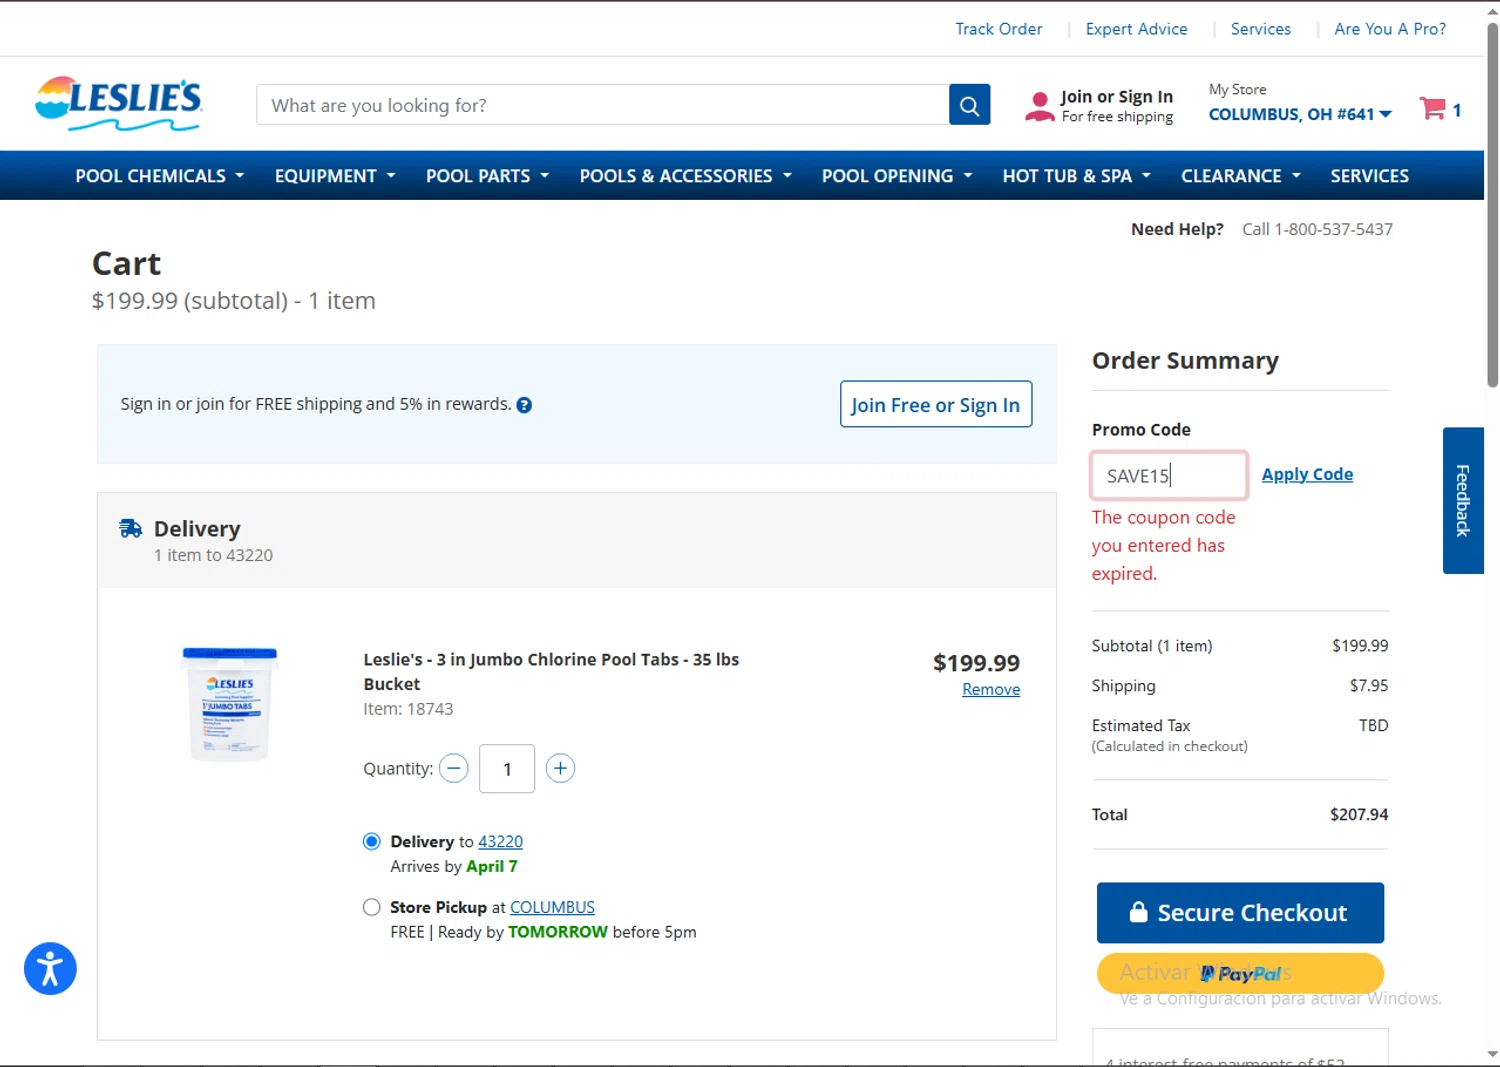Click Apply Code link
1500x1067 pixels.
(1307, 474)
